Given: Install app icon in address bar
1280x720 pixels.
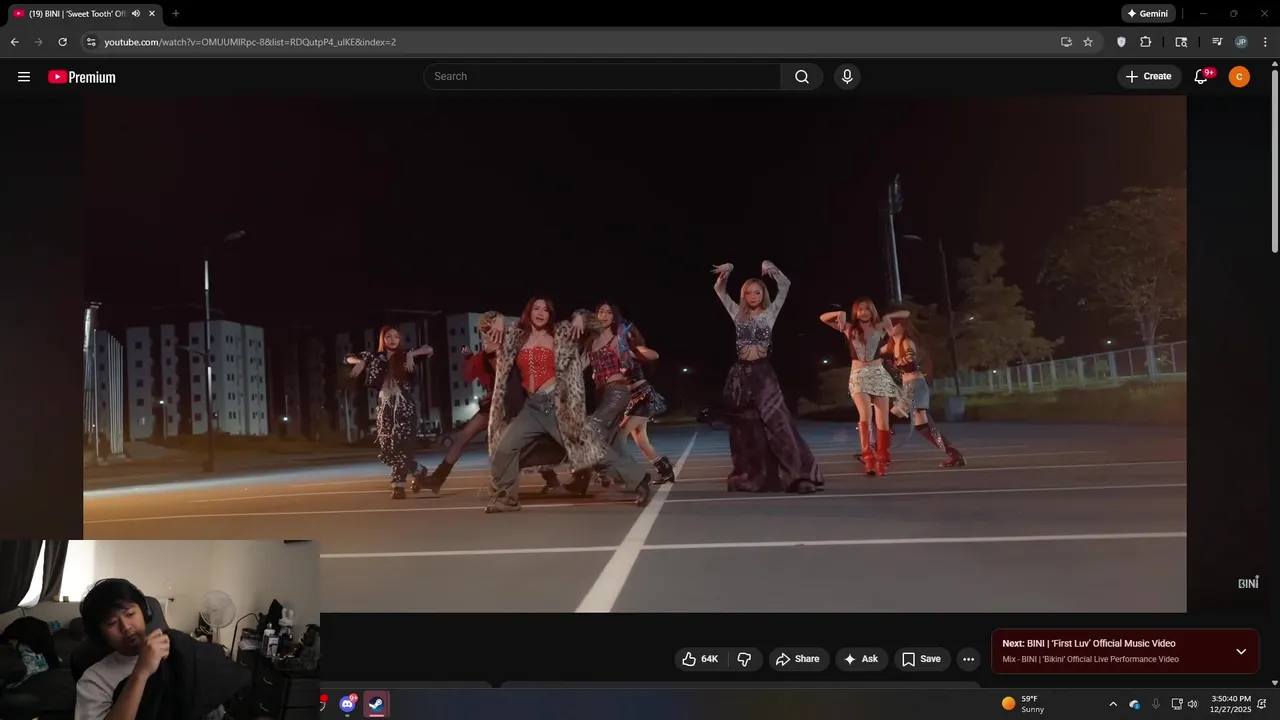Looking at the screenshot, I should pyautogui.click(x=1066, y=42).
